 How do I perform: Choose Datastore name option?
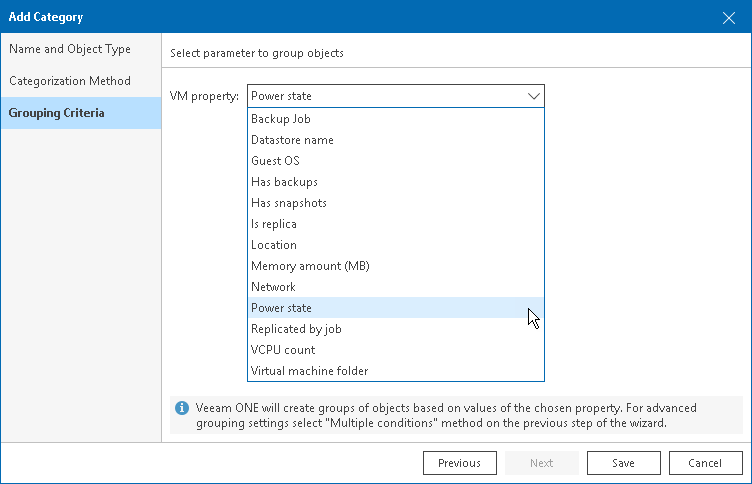point(292,140)
